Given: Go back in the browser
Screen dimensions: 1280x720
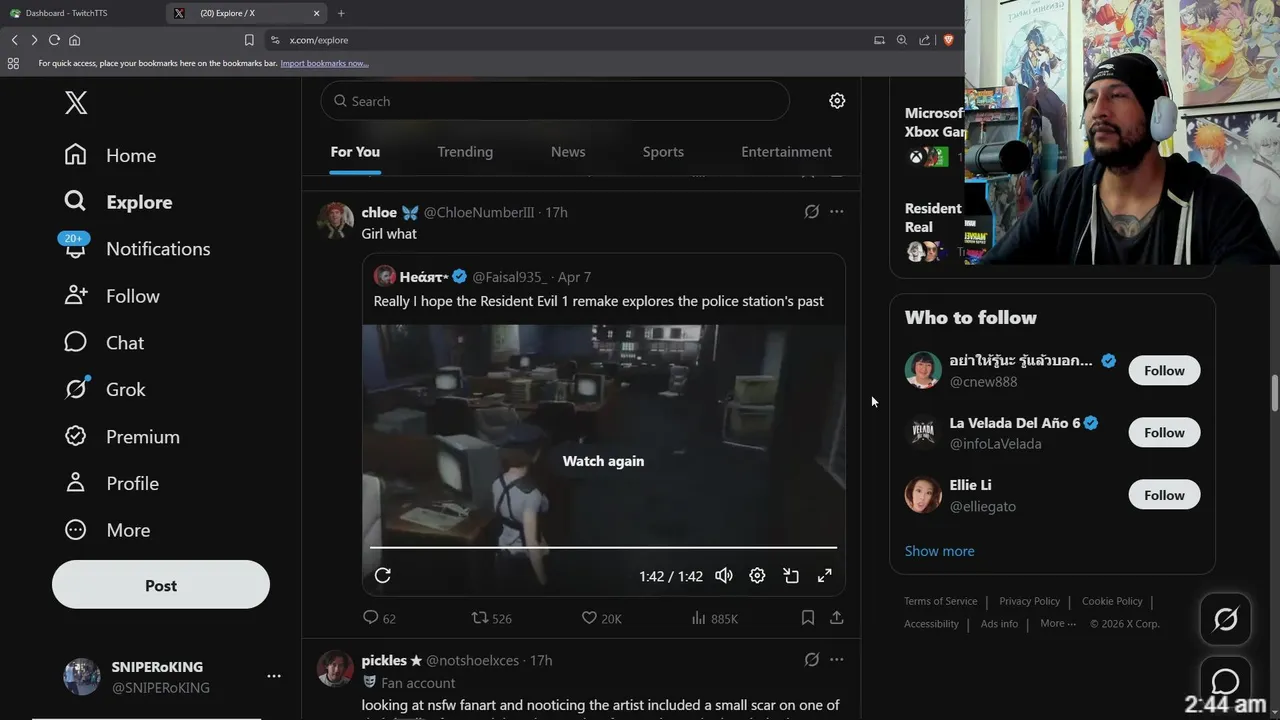Looking at the screenshot, I should pos(14,40).
